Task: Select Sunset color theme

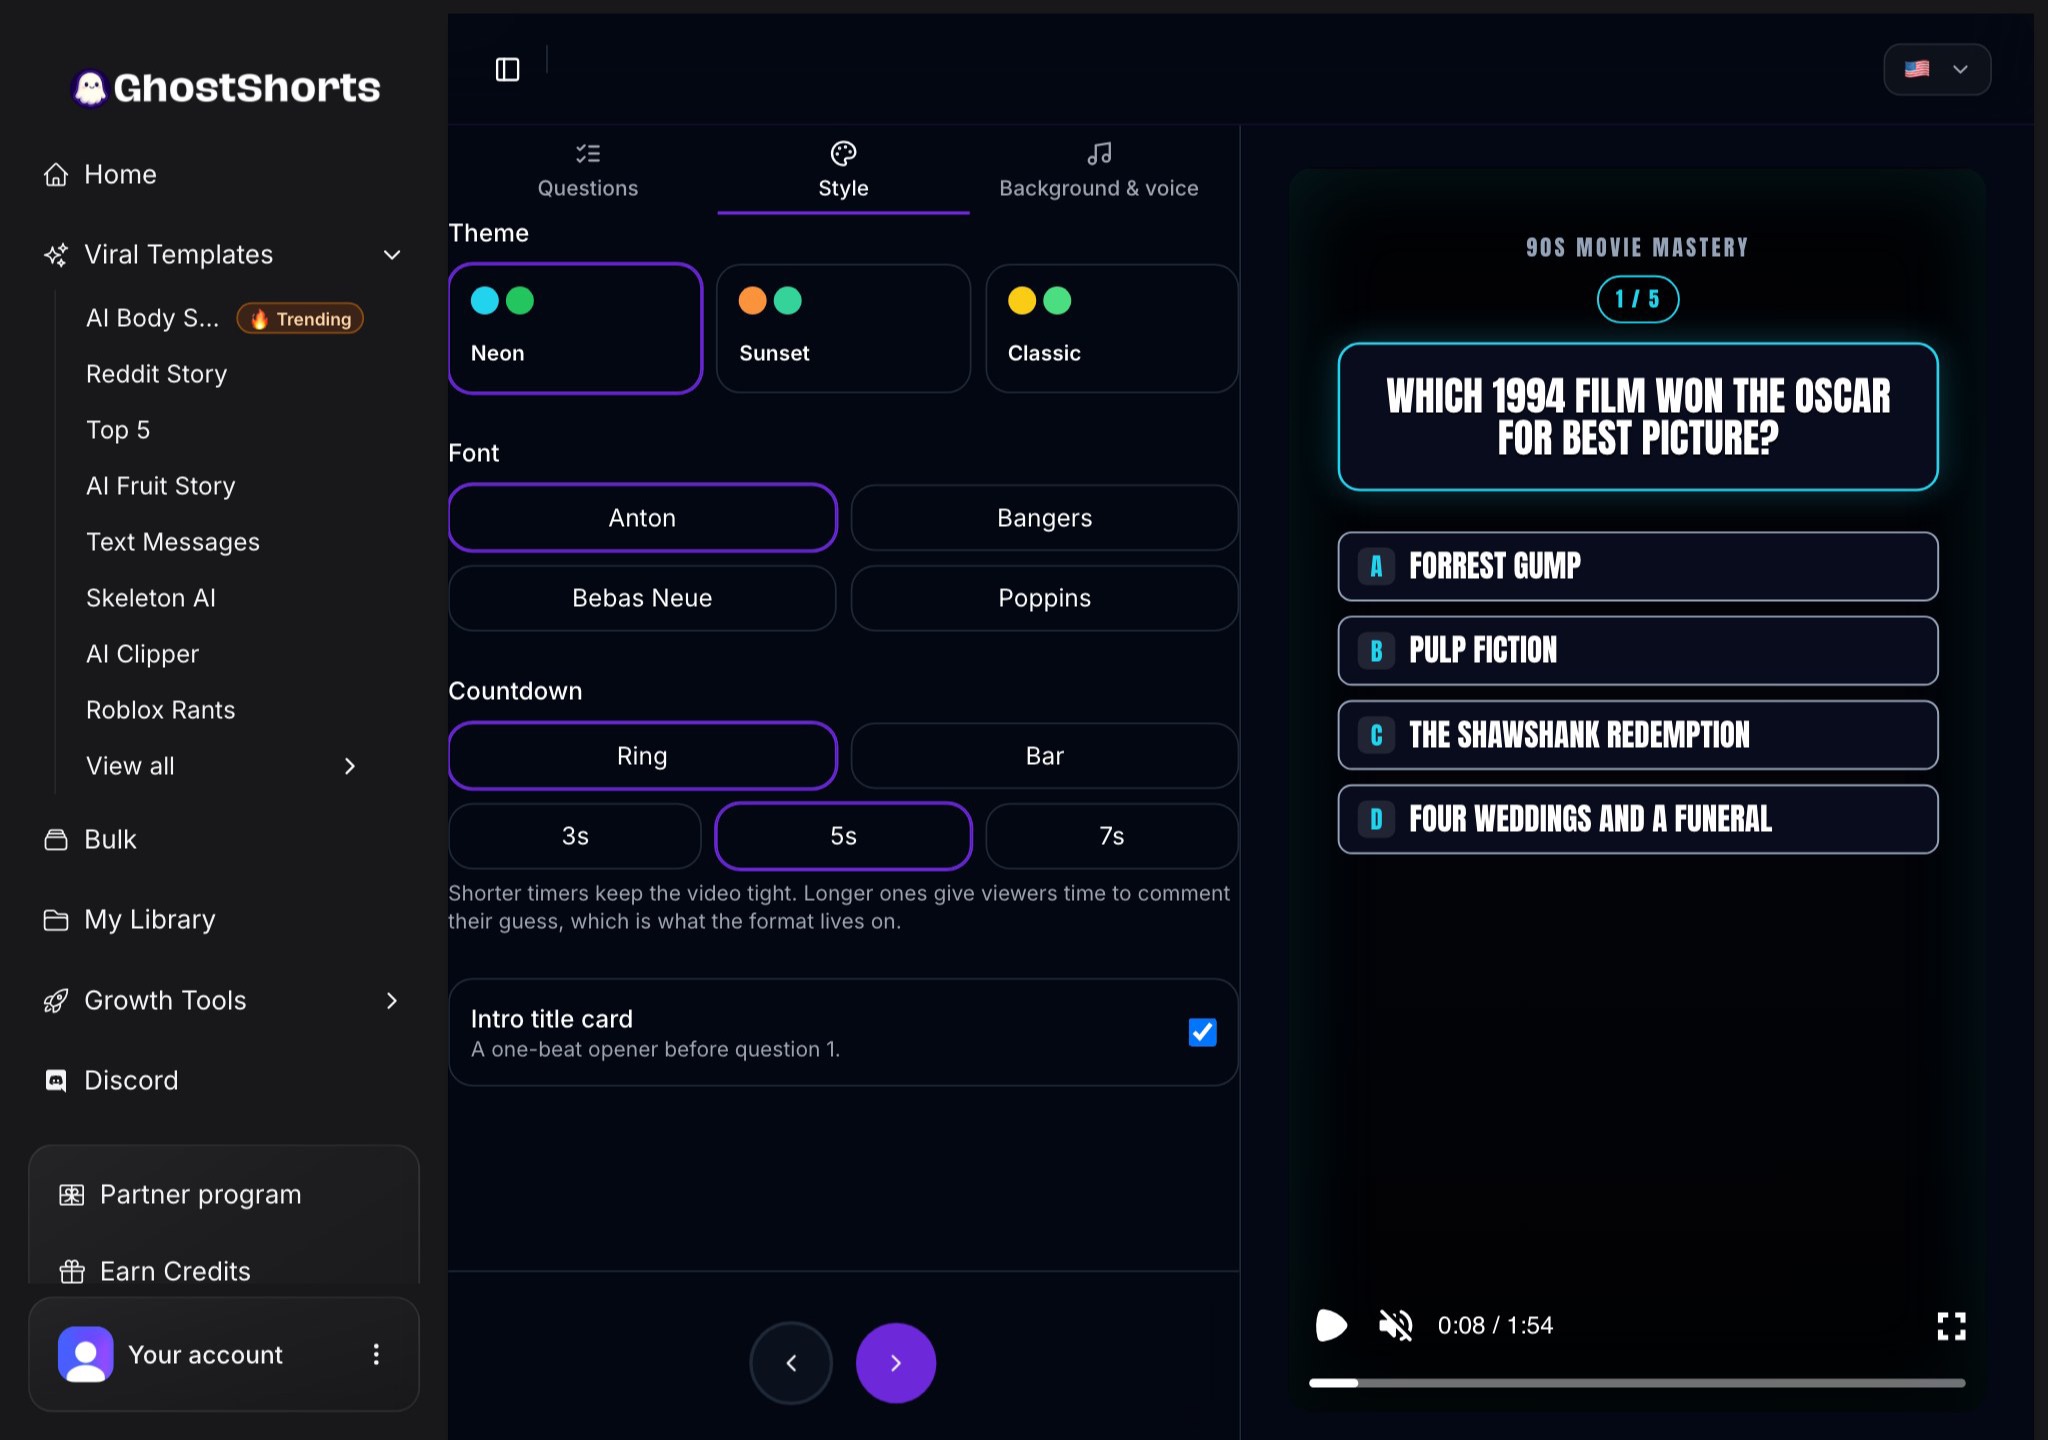Action: click(x=843, y=328)
